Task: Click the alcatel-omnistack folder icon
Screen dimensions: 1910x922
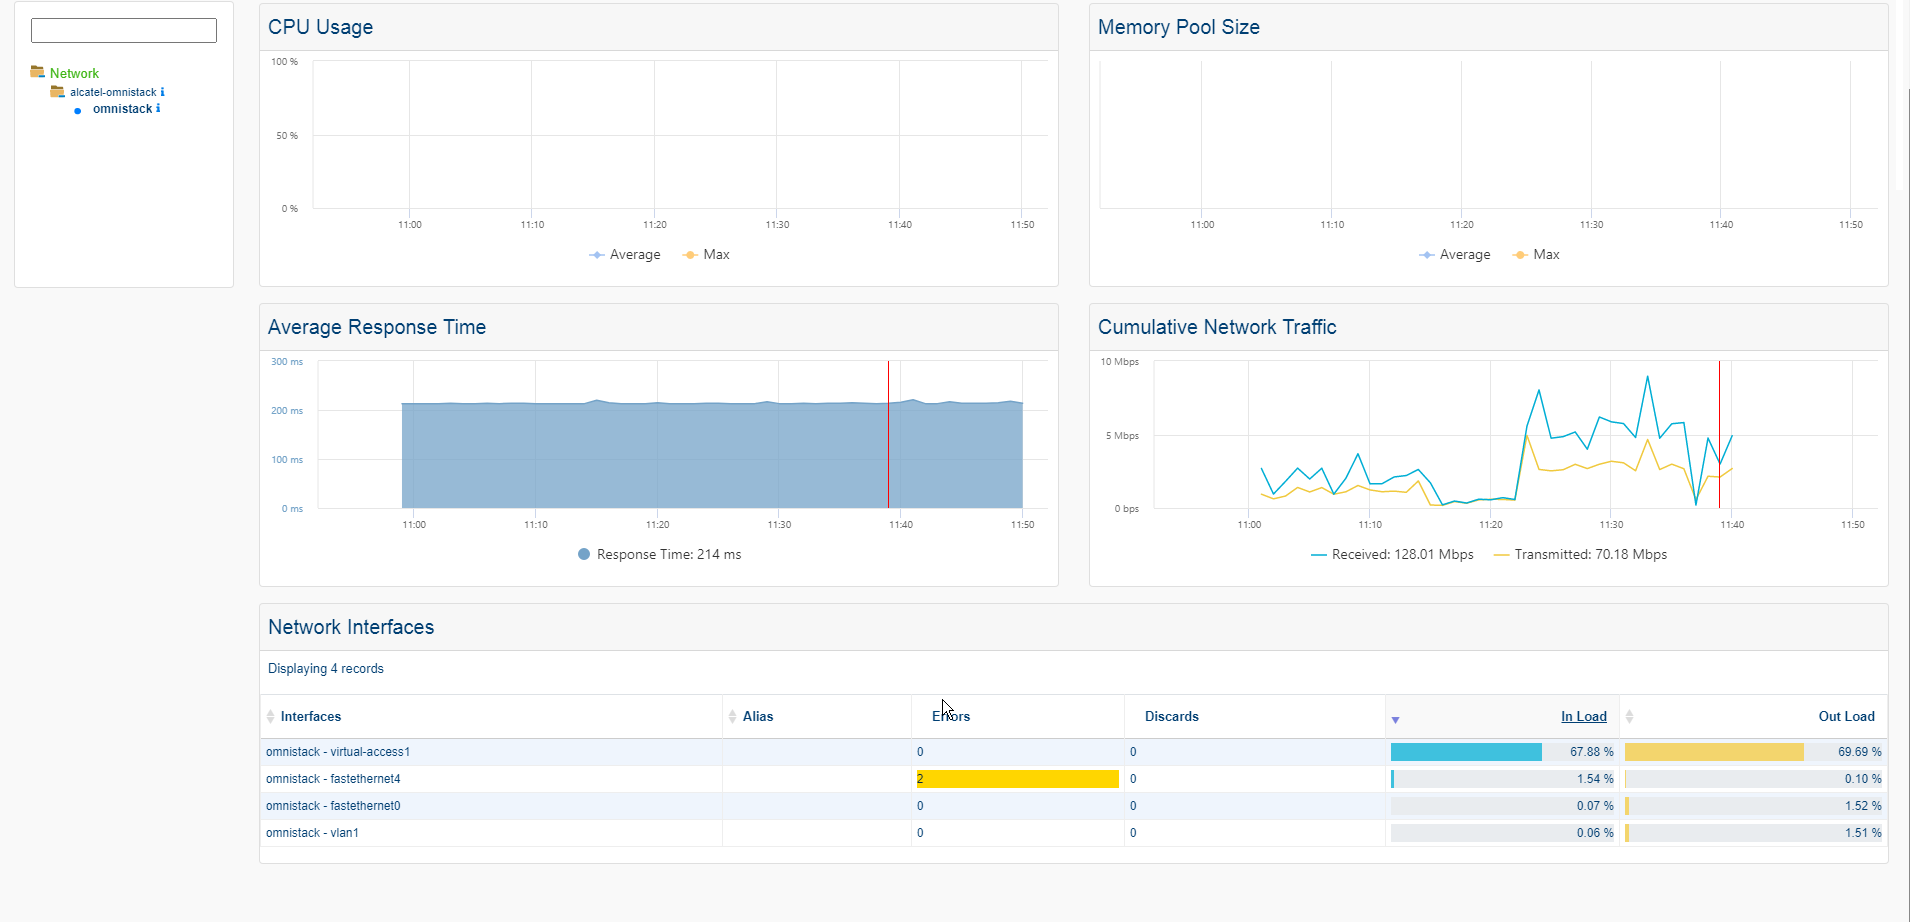Action: coord(58,92)
